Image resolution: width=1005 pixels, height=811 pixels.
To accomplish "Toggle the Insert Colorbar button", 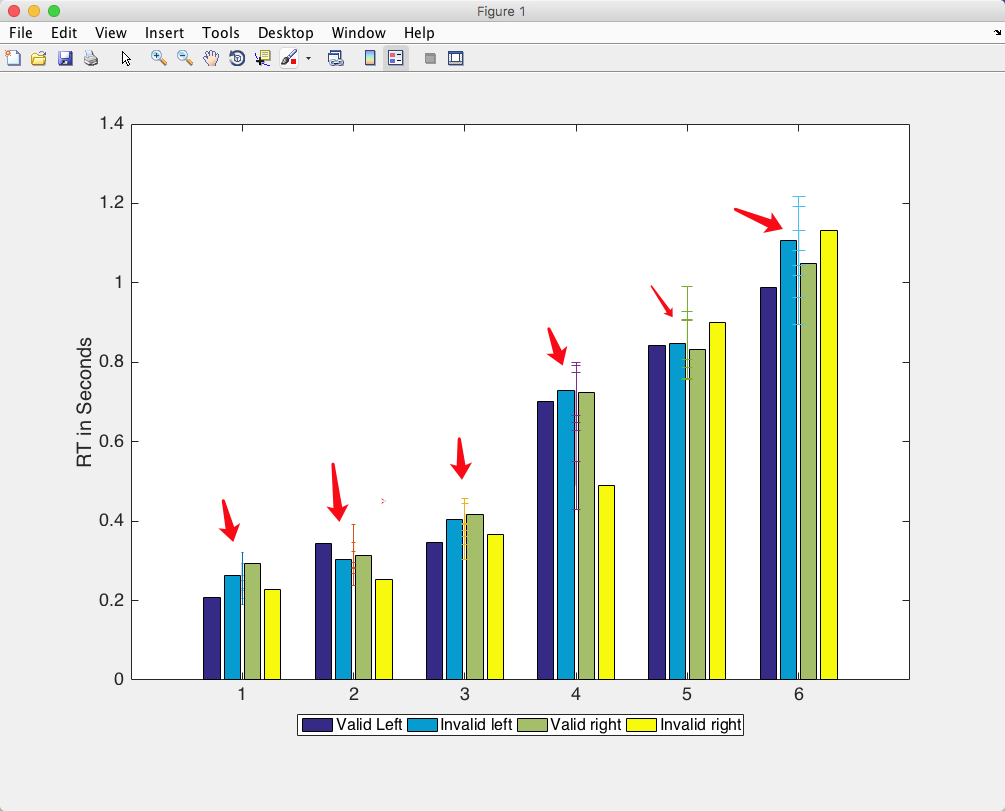I will tap(370, 58).
